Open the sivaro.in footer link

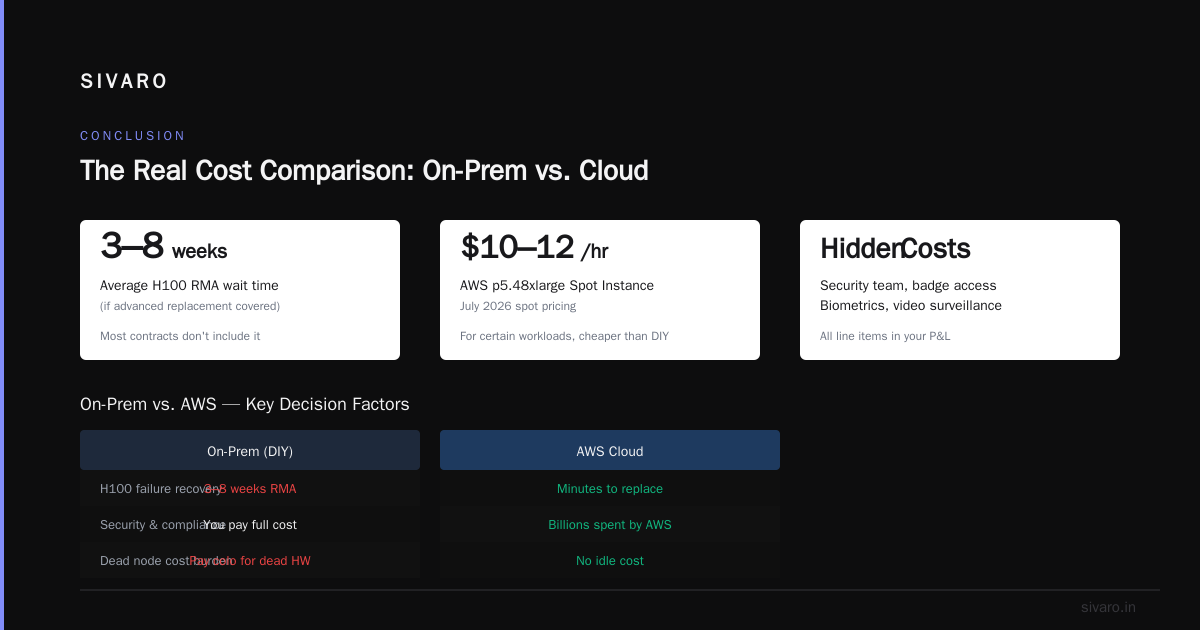point(1108,607)
